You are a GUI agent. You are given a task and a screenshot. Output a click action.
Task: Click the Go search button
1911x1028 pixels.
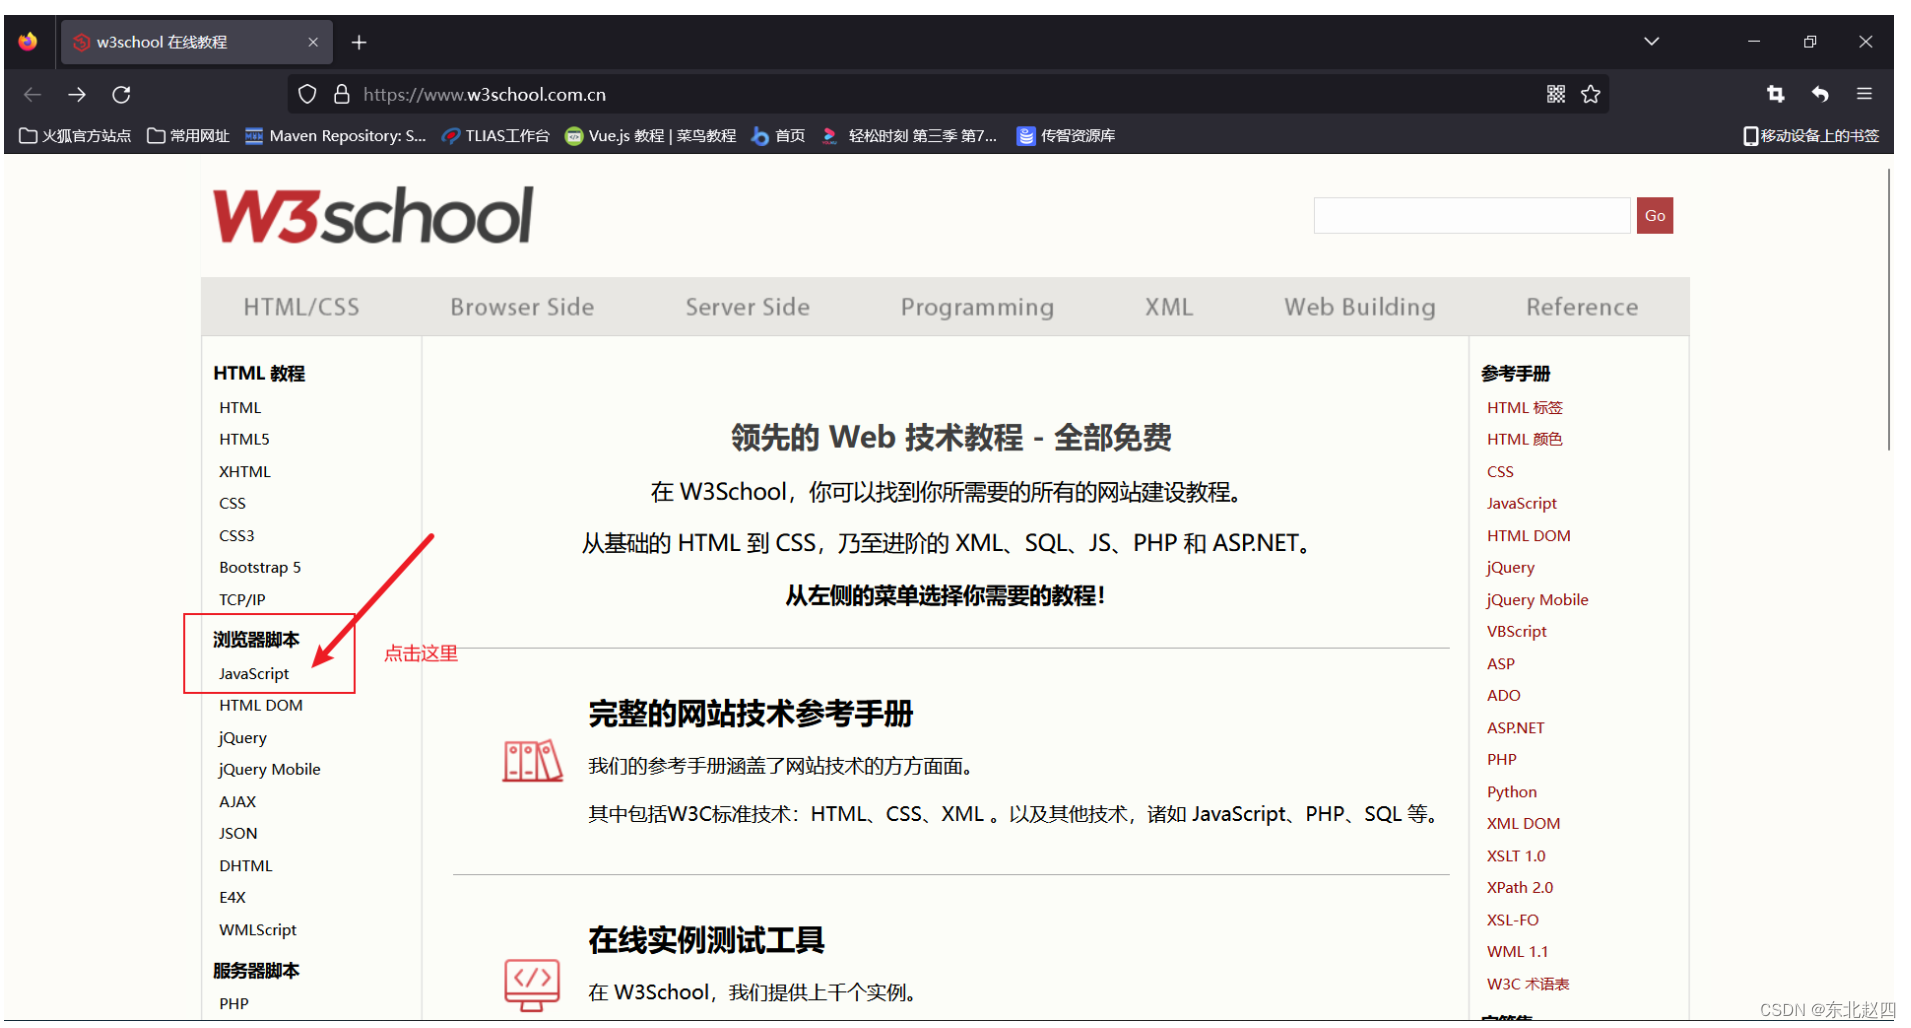(x=1655, y=216)
